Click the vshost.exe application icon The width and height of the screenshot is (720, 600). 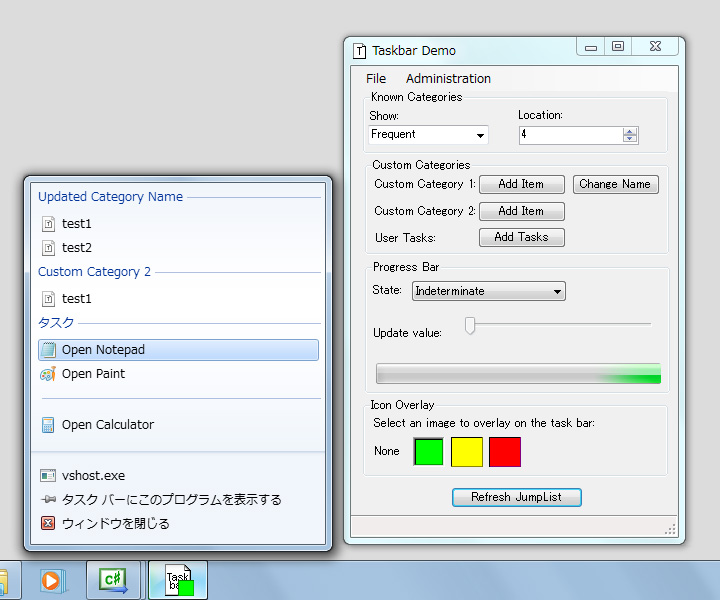48,476
